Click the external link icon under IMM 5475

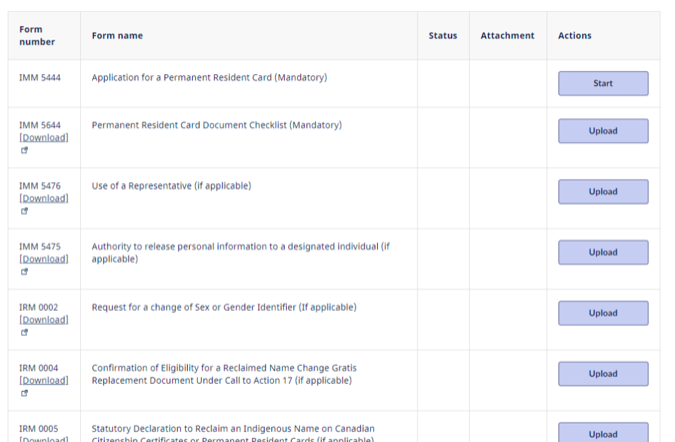coord(24,271)
